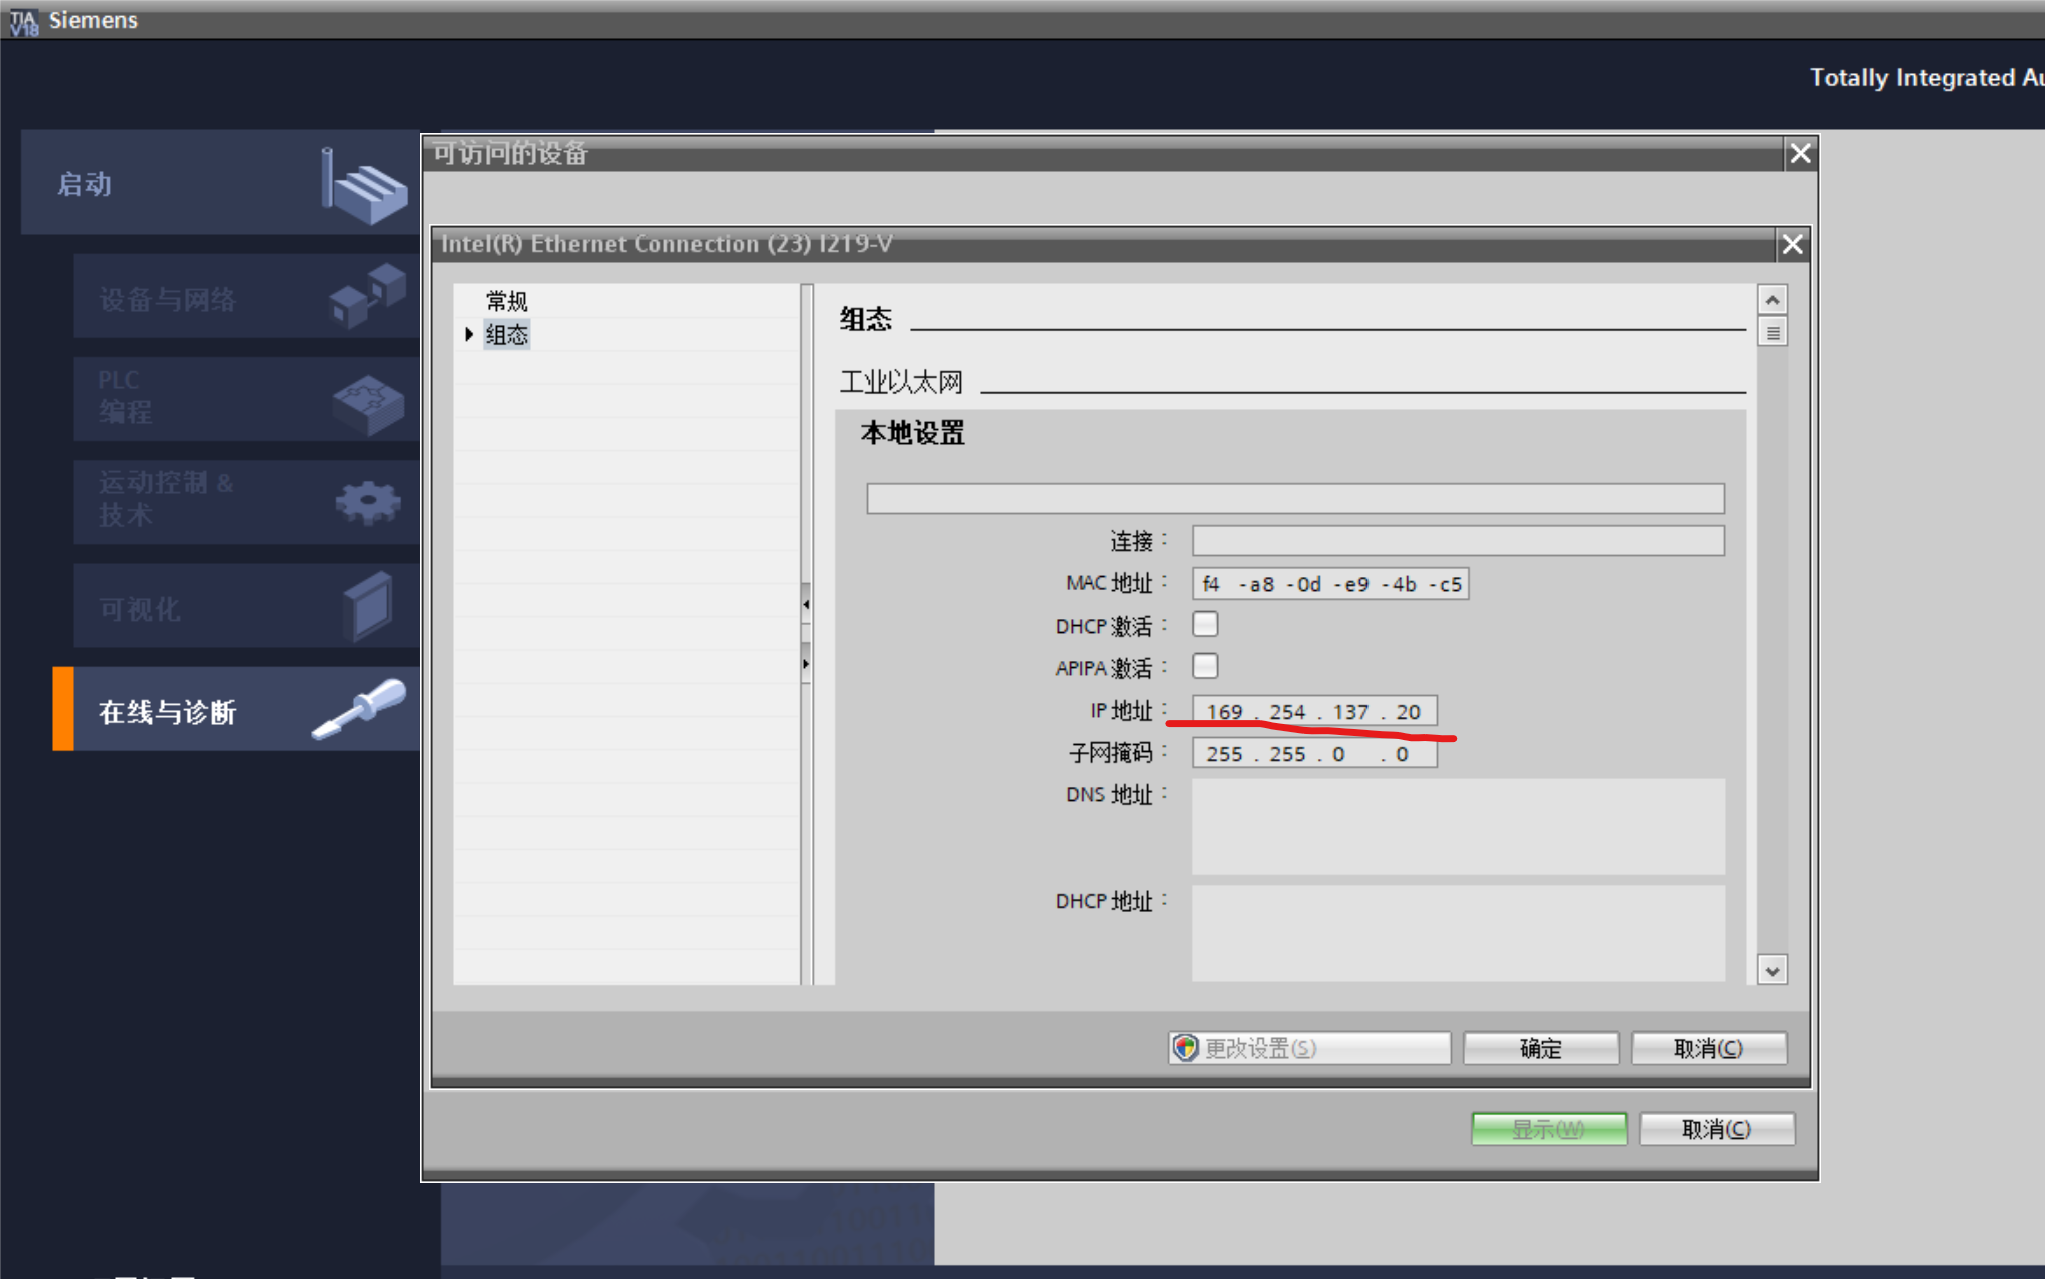Enable the APIPA 激活 checkbox
Image resolution: width=2045 pixels, height=1279 pixels.
click(1205, 666)
